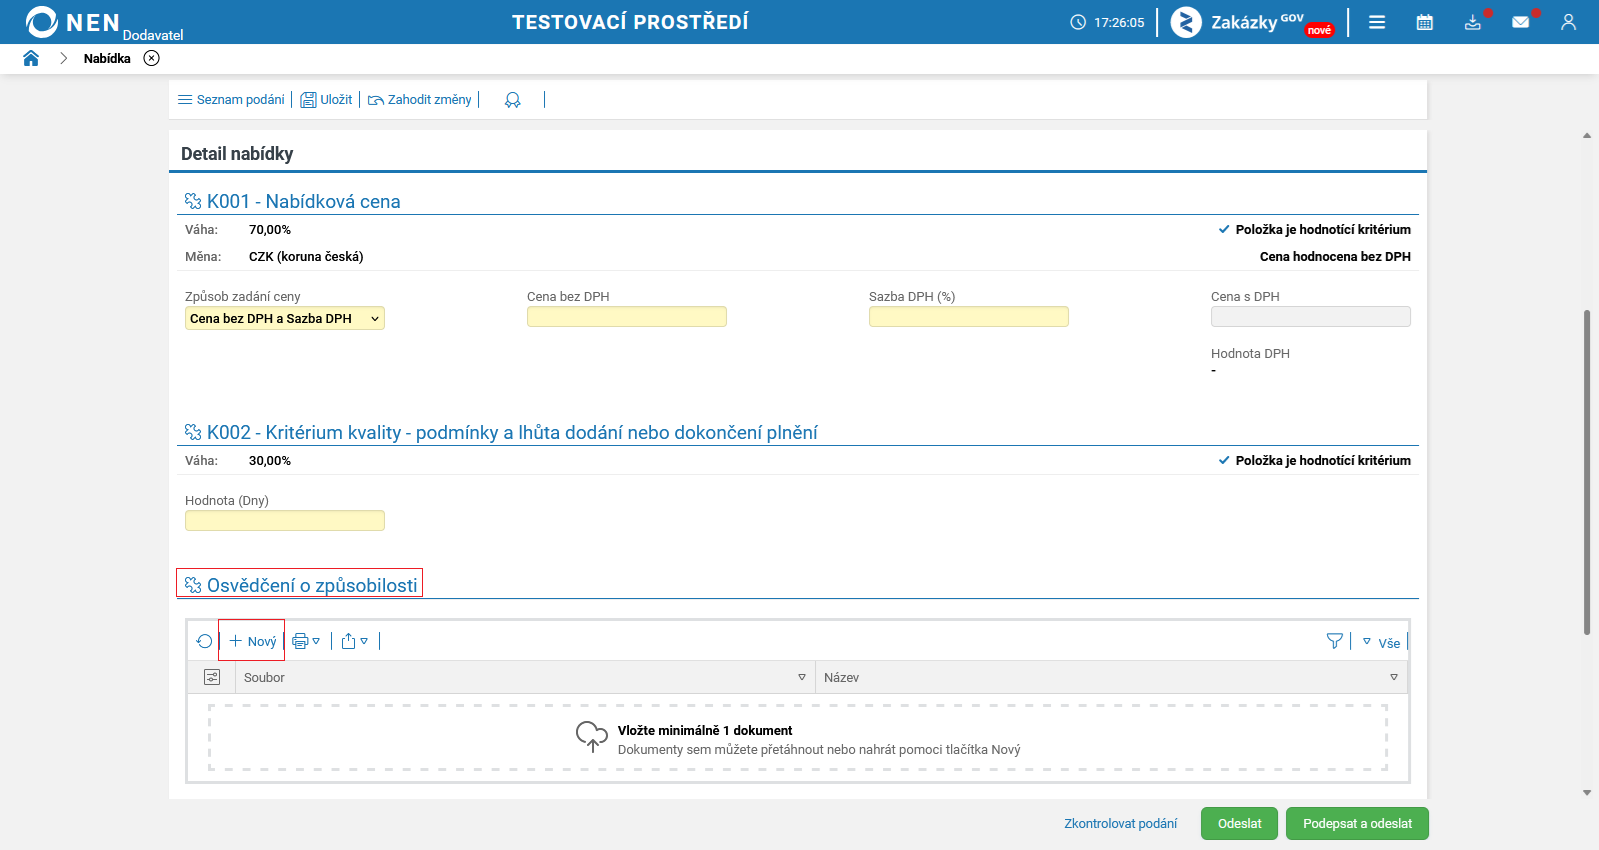The image size is (1599, 850).
Task: Open the download inbox icon in header
Action: pos(1473,22)
